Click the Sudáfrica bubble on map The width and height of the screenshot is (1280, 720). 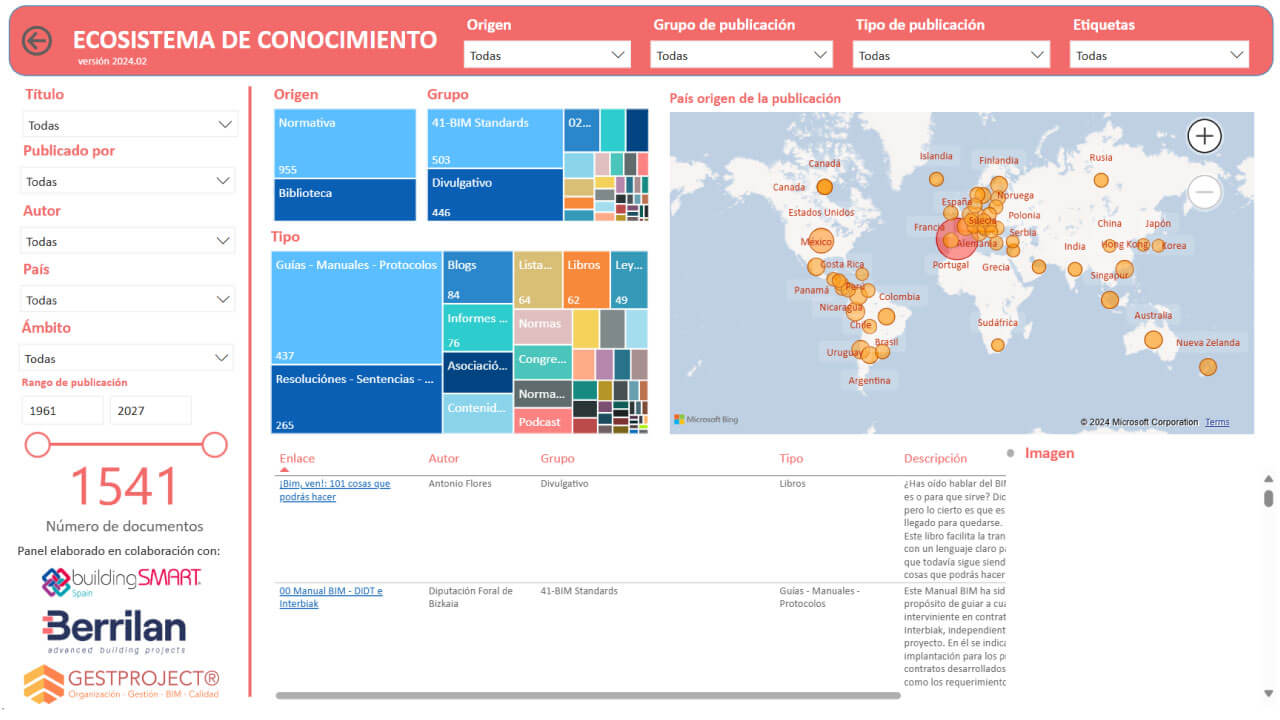(x=997, y=345)
